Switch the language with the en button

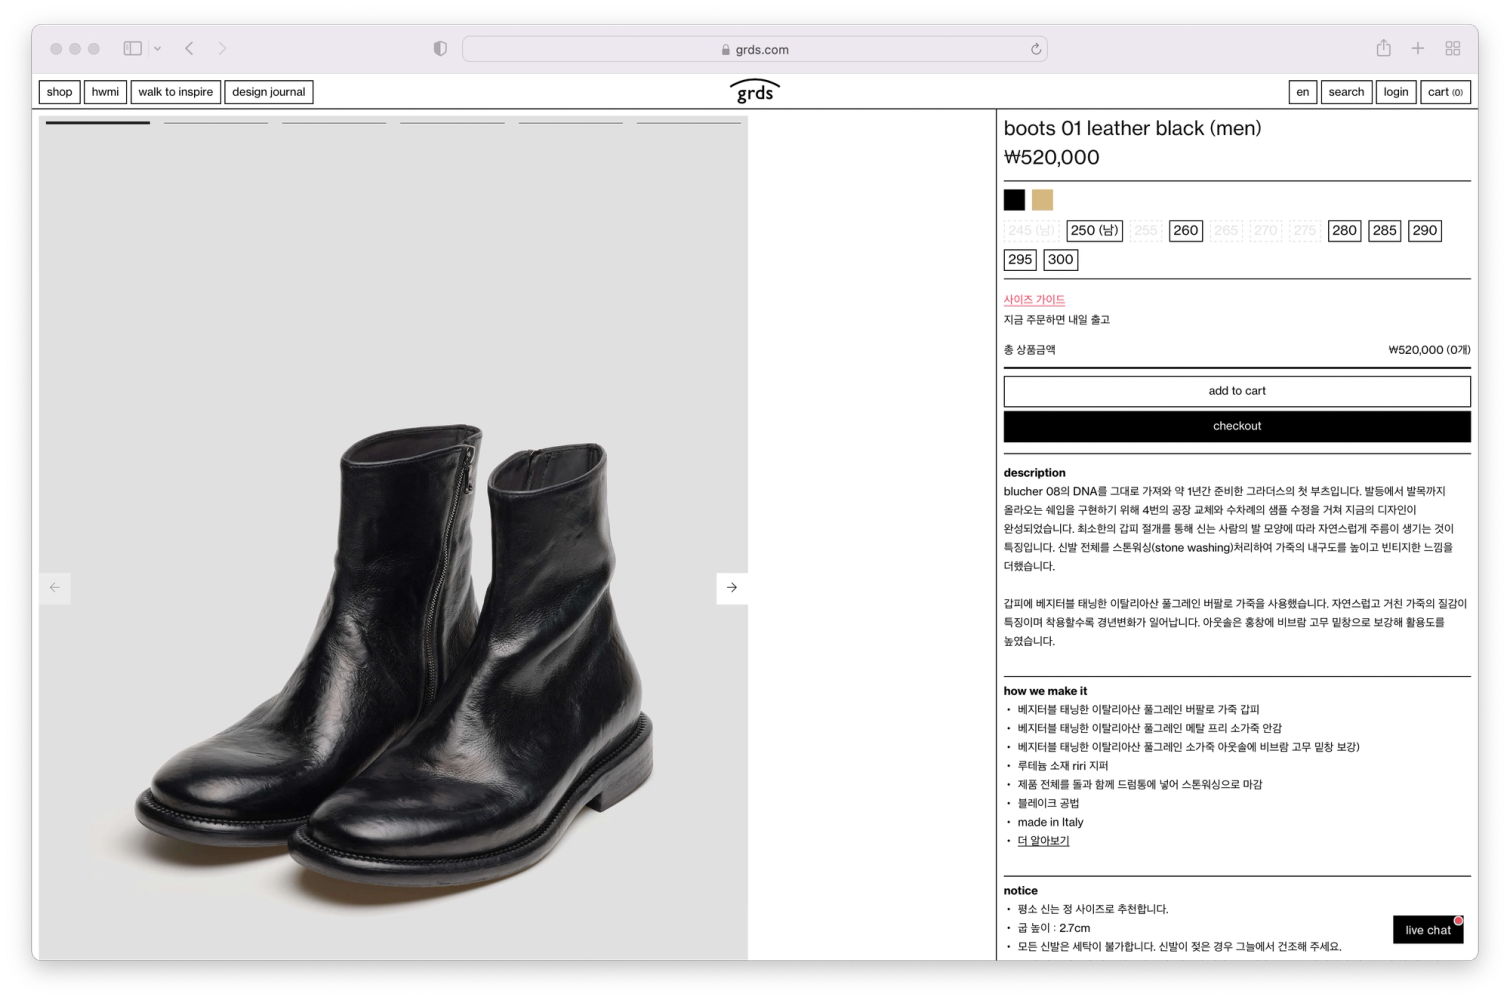point(1303,92)
